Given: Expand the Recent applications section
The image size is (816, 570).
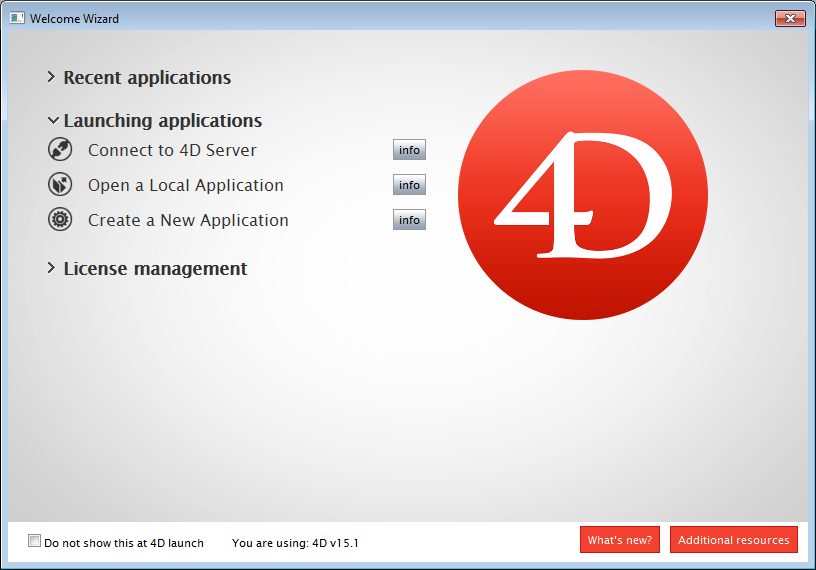Looking at the screenshot, I should click(51, 77).
